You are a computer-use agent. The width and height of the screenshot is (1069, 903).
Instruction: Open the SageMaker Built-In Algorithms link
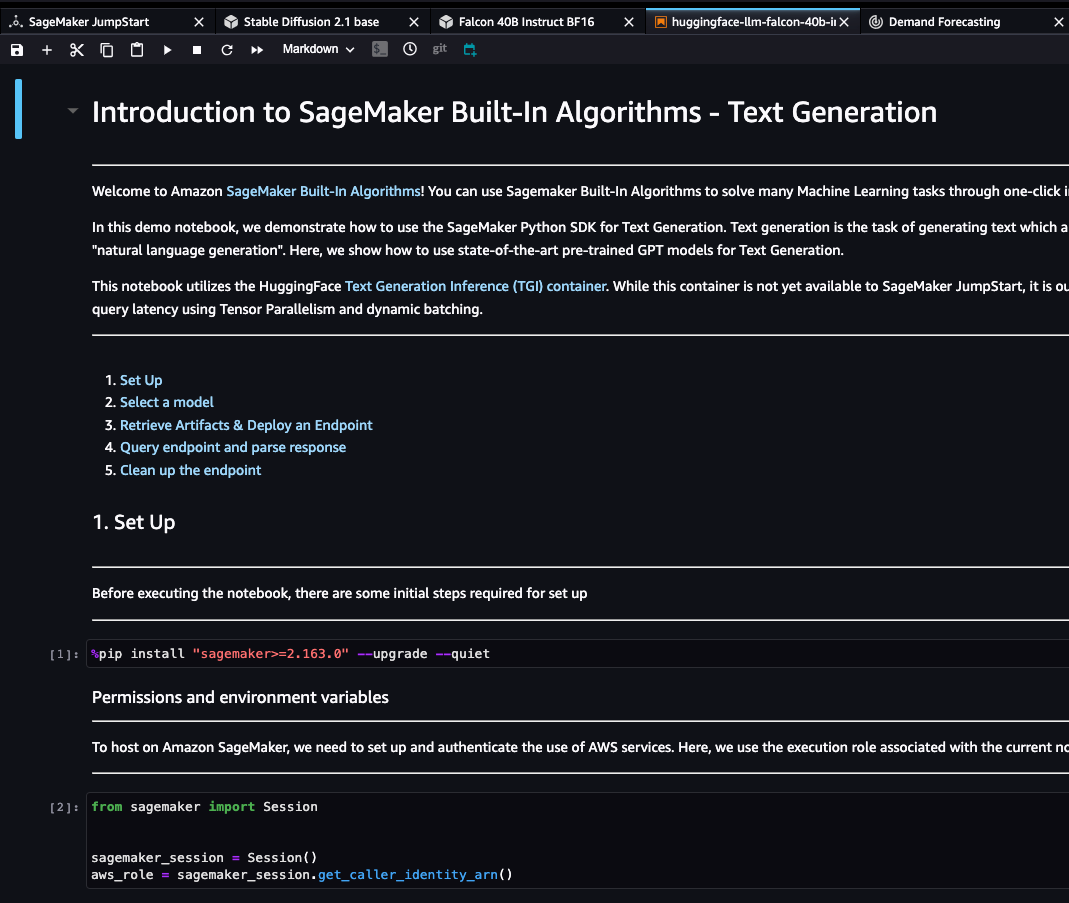[x=323, y=192]
